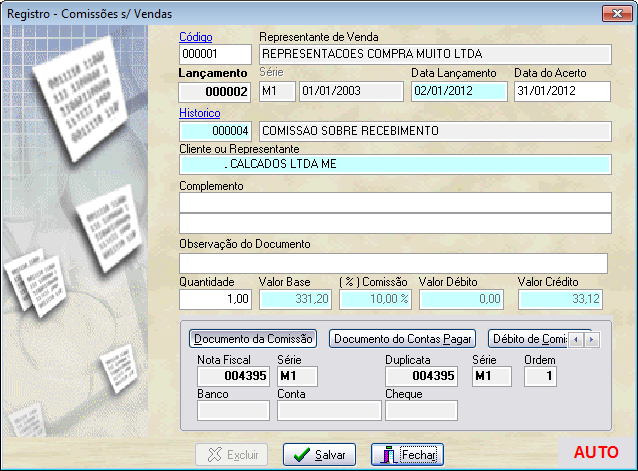Click the Banco field
Image resolution: width=638 pixels, height=471 pixels.
click(x=233, y=410)
